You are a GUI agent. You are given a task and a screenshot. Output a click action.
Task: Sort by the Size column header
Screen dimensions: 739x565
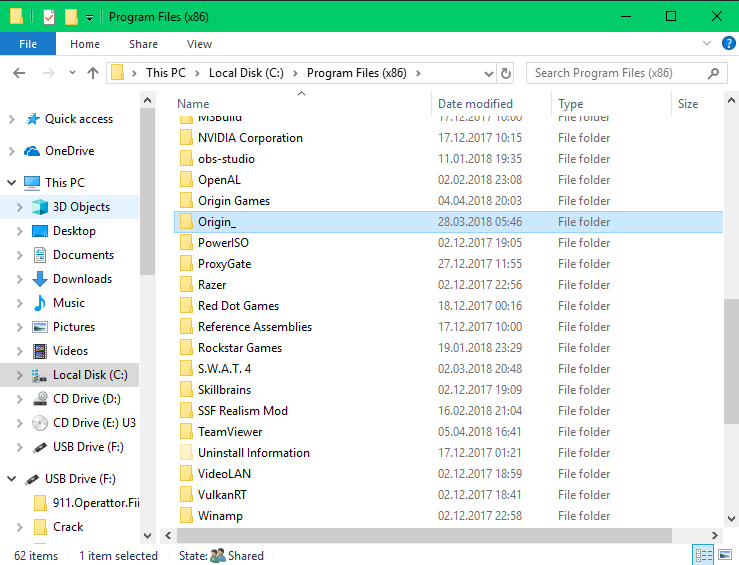coord(688,104)
